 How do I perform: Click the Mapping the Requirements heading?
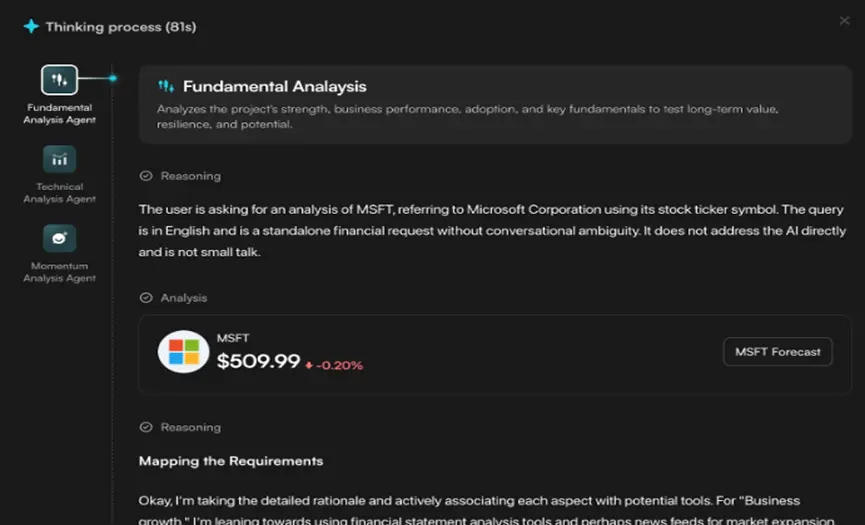(x=230, y=461)
